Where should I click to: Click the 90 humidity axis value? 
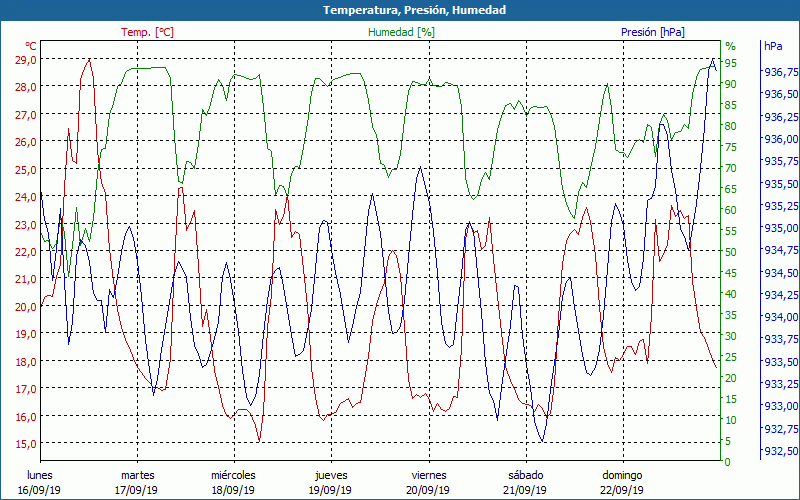(x=731, y=84)
